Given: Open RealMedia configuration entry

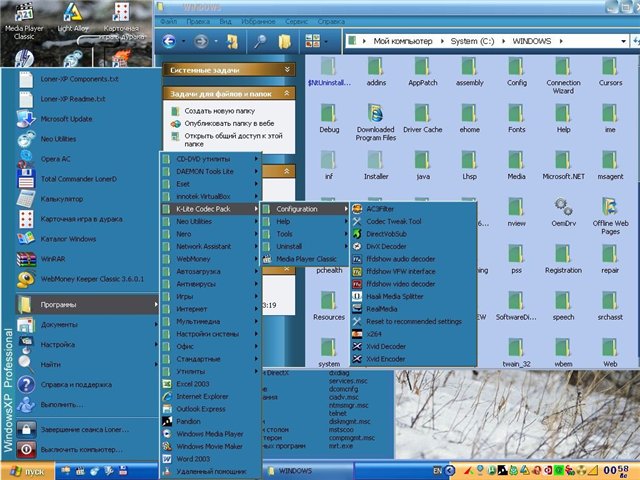Looking at the screenshot, I should [x=413, y=309].
